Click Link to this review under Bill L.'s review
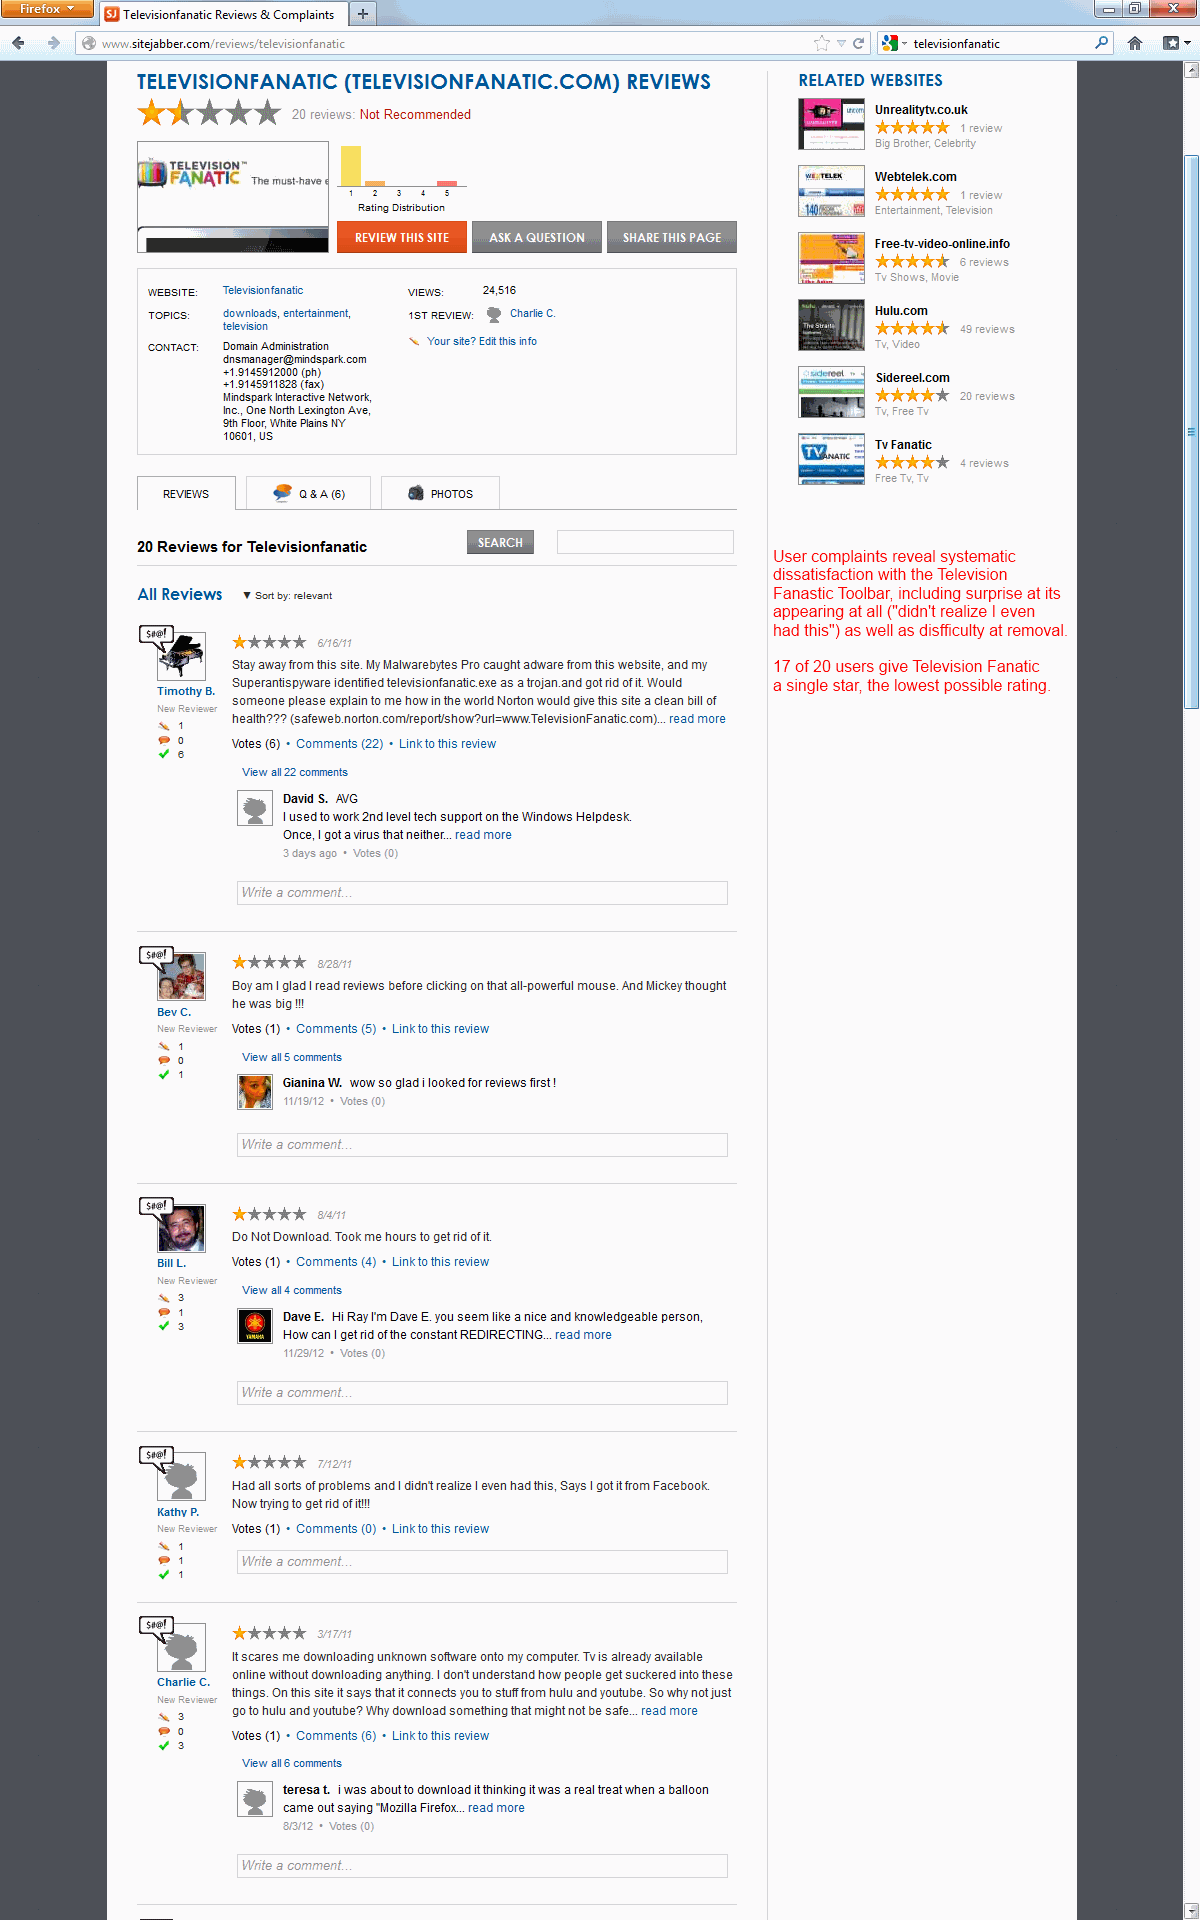This screenshot has width=1200, height=1920. click(440, 1262)
